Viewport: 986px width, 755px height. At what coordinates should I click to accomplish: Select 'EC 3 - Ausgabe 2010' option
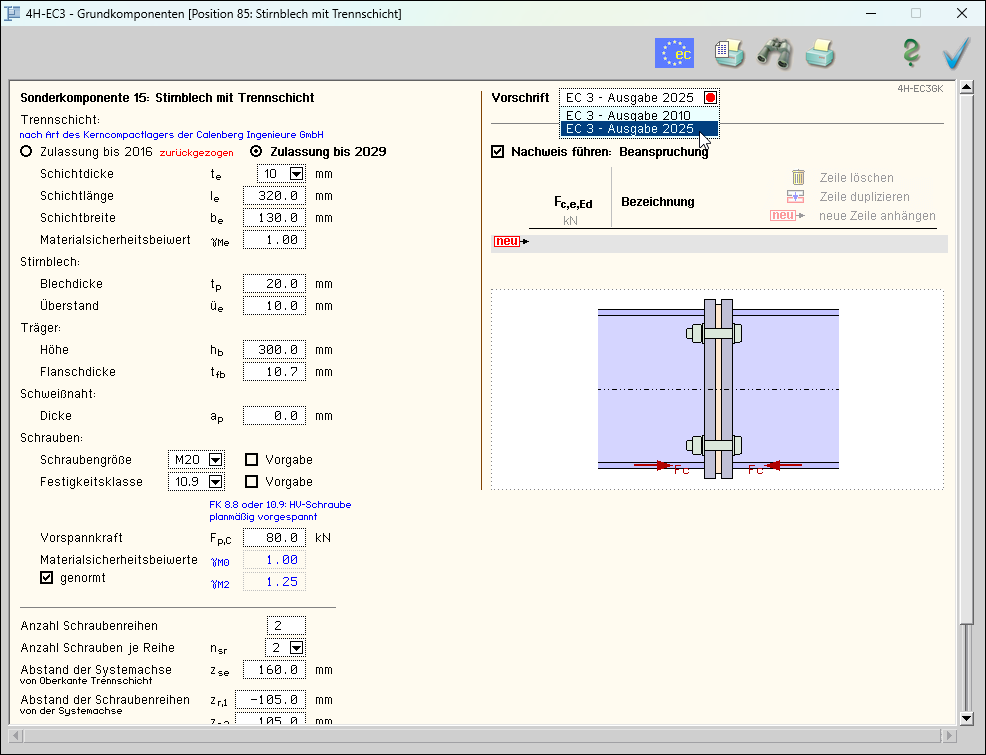[629, 115]
